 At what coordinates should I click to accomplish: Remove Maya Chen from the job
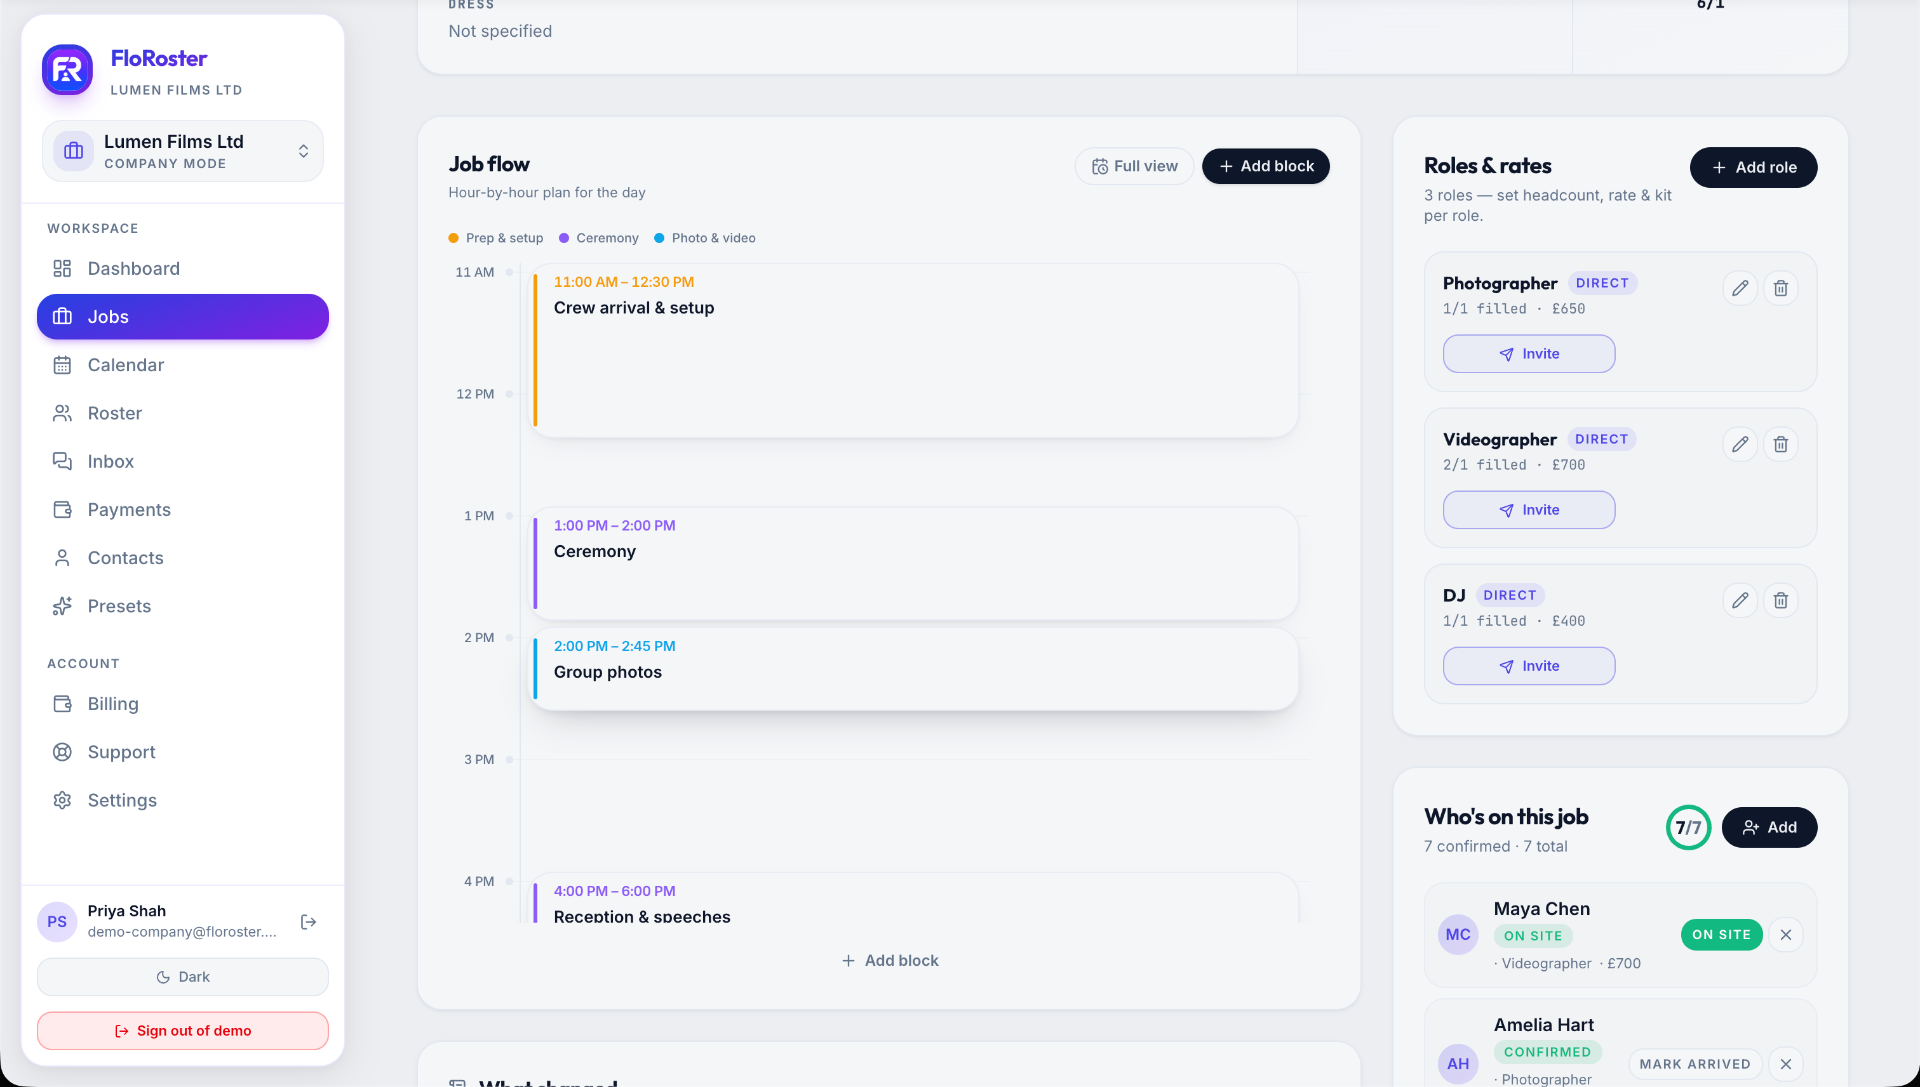(1785, 935)
